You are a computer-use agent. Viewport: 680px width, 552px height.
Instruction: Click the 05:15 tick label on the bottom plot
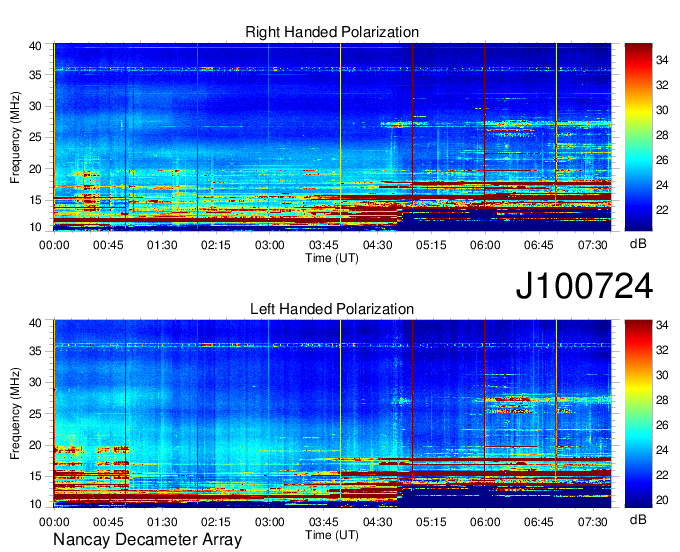(431, 522)
